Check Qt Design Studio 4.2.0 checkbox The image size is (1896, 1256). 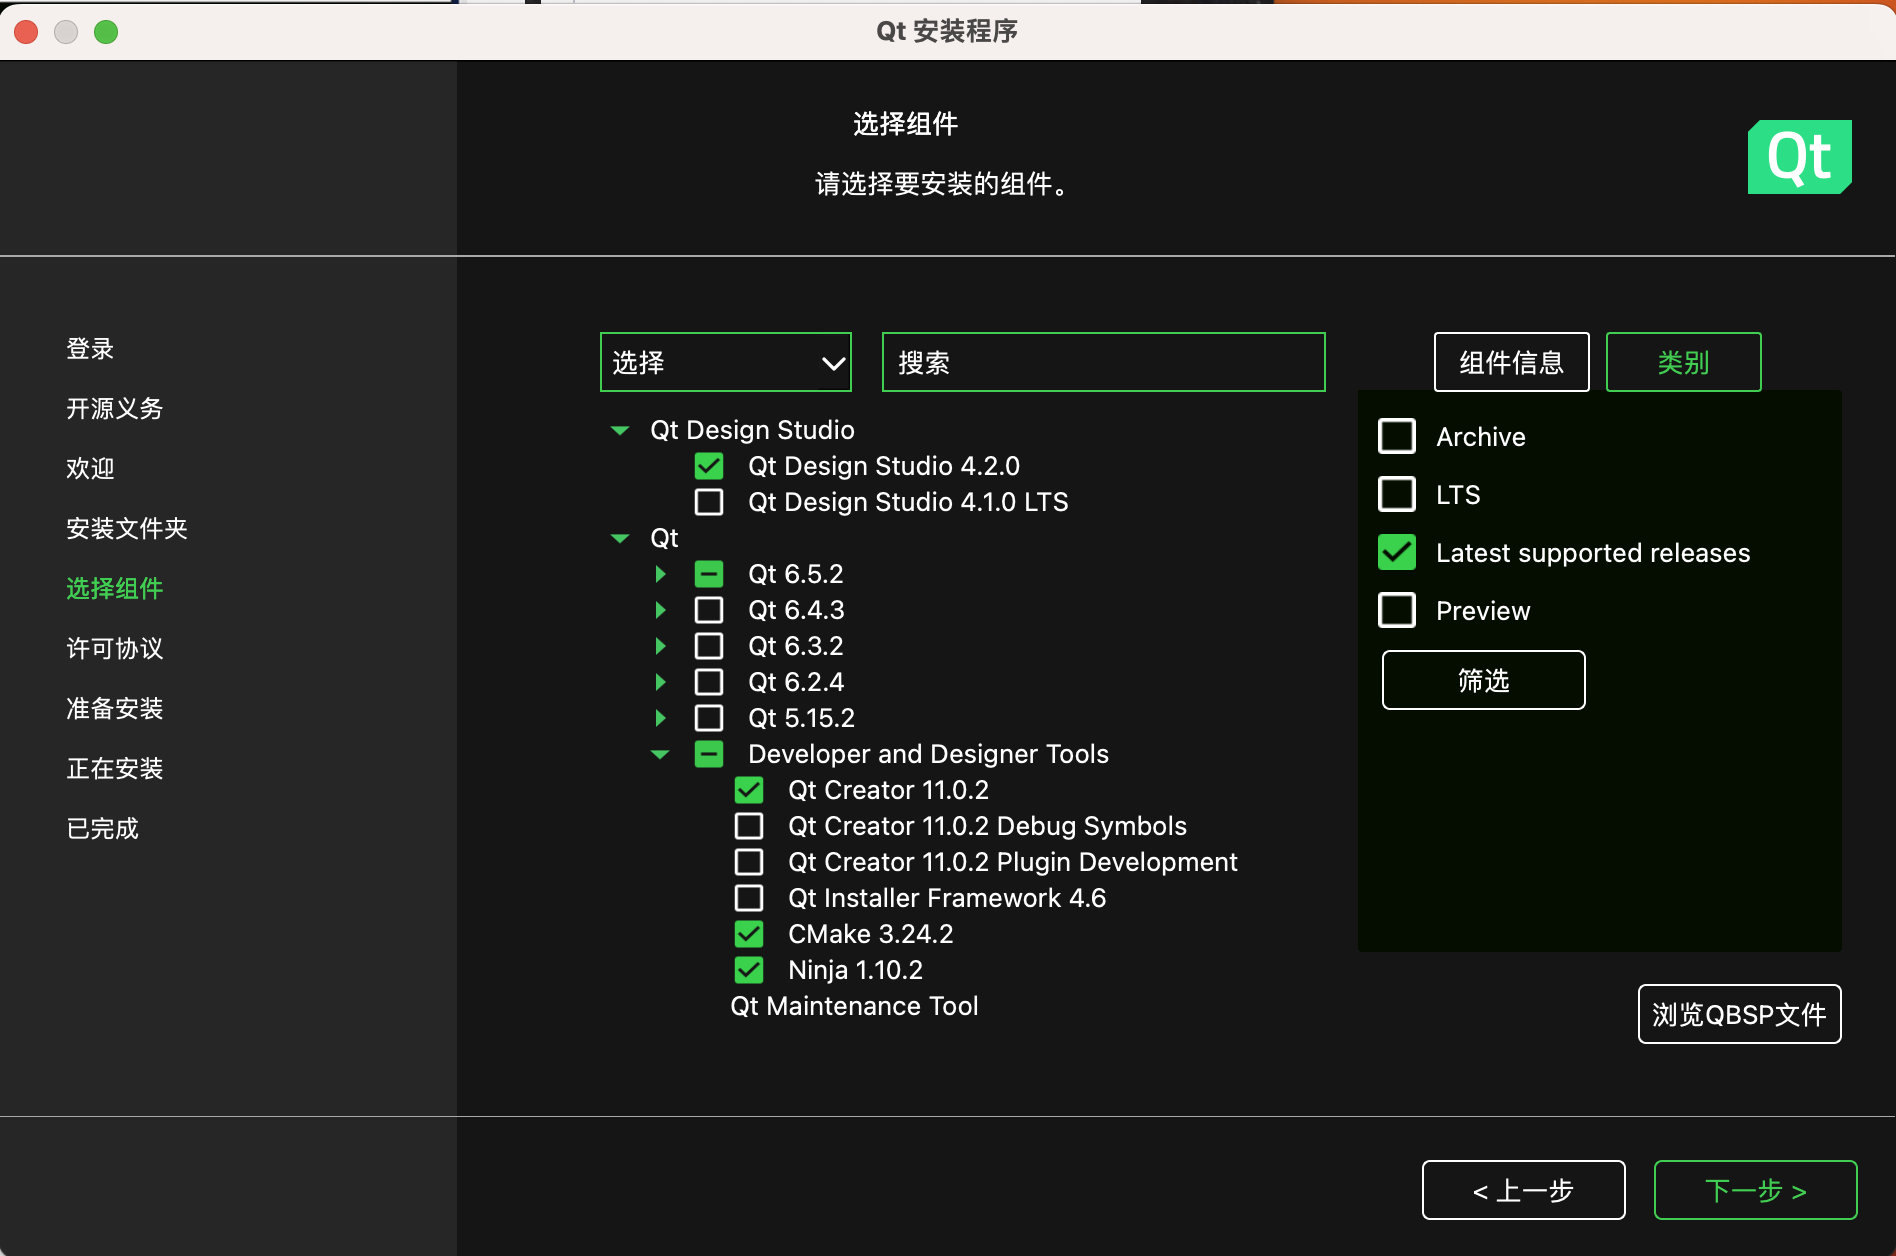pos(709,466)
